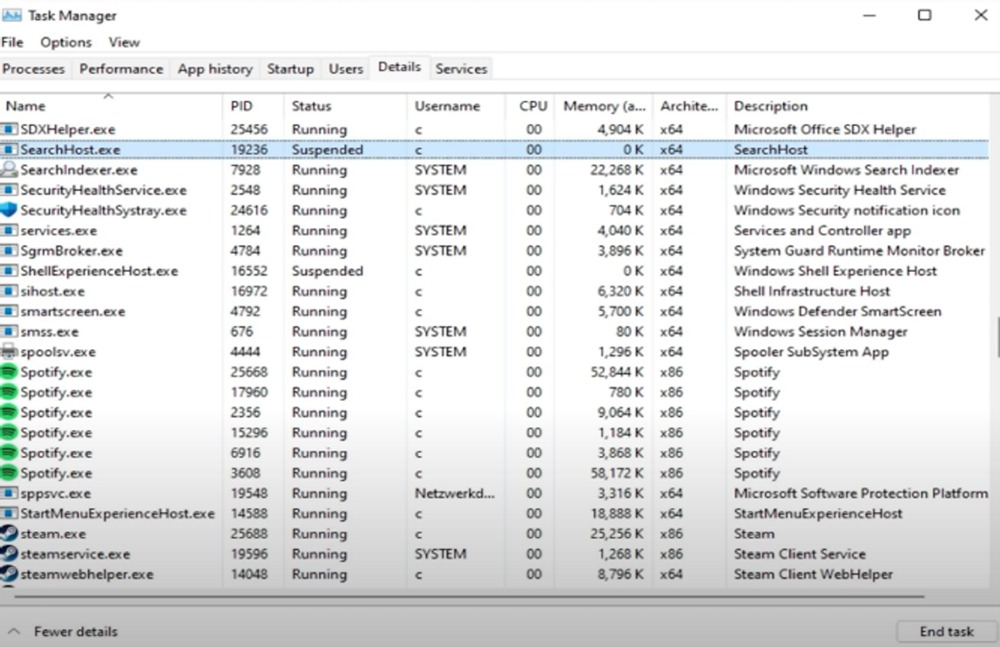Screen dimensions: 1000x647
Task: Click the sihost.exe process icon
Action: click(9, 292)
